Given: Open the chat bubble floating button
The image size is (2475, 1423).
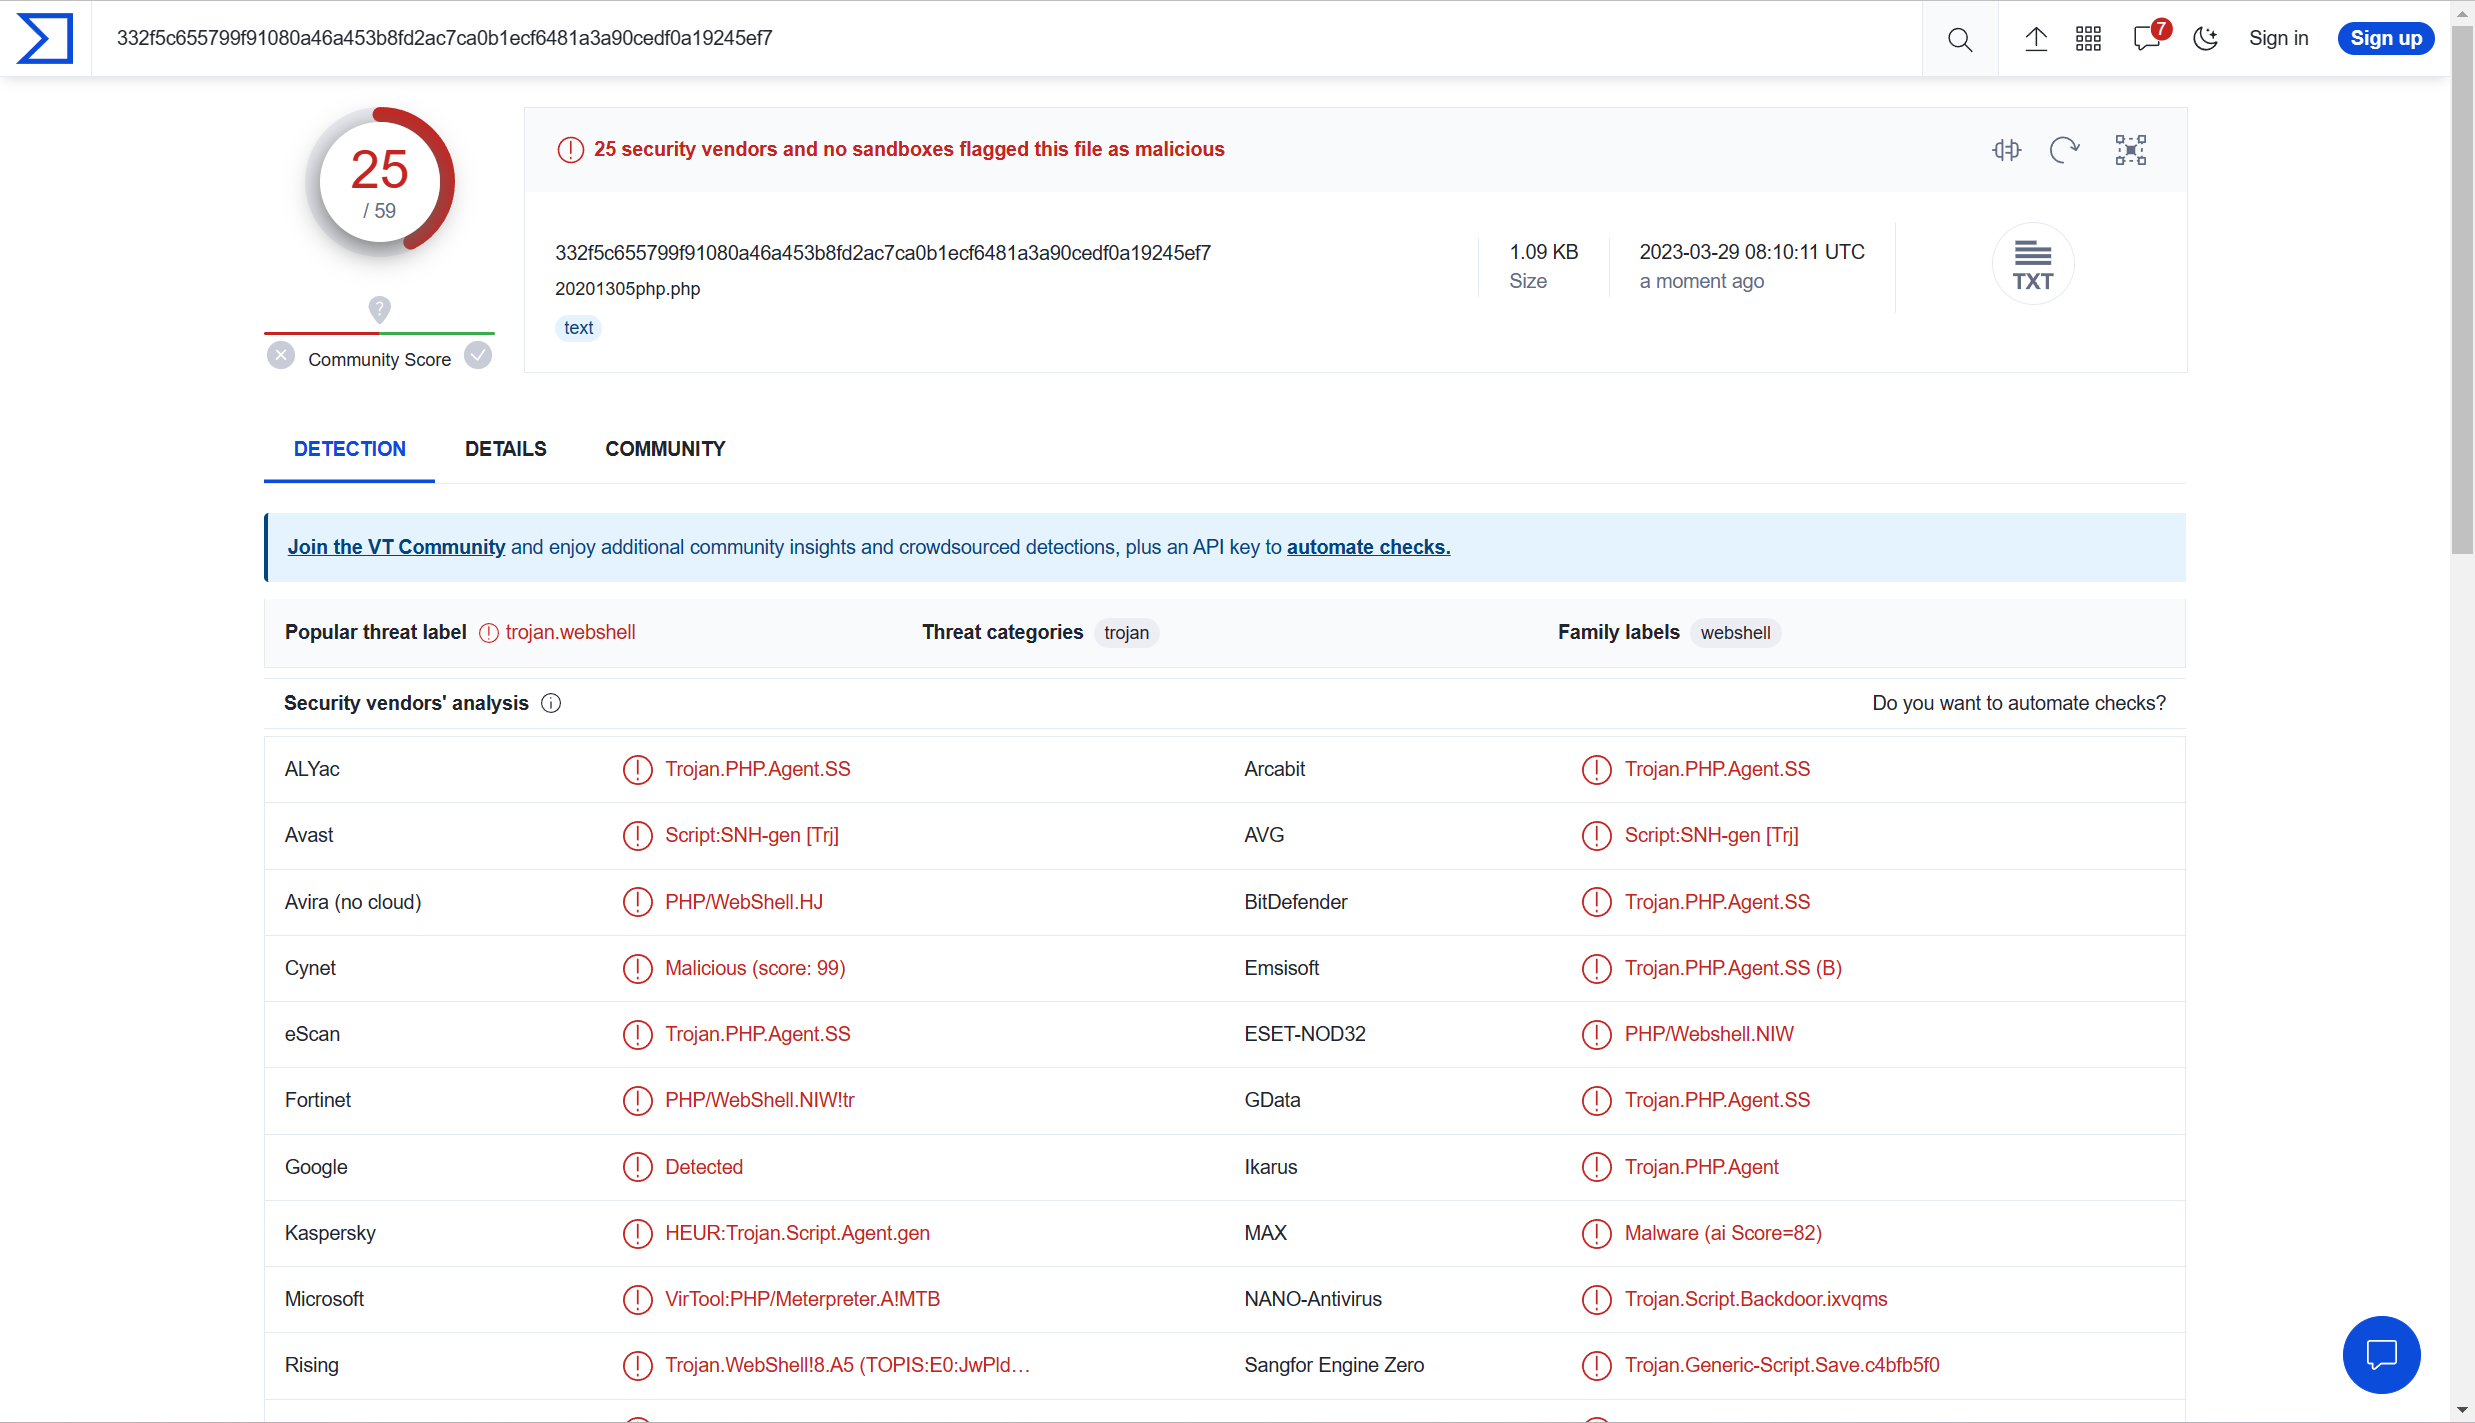Looking at the screenshot, I should 2381,1355.
